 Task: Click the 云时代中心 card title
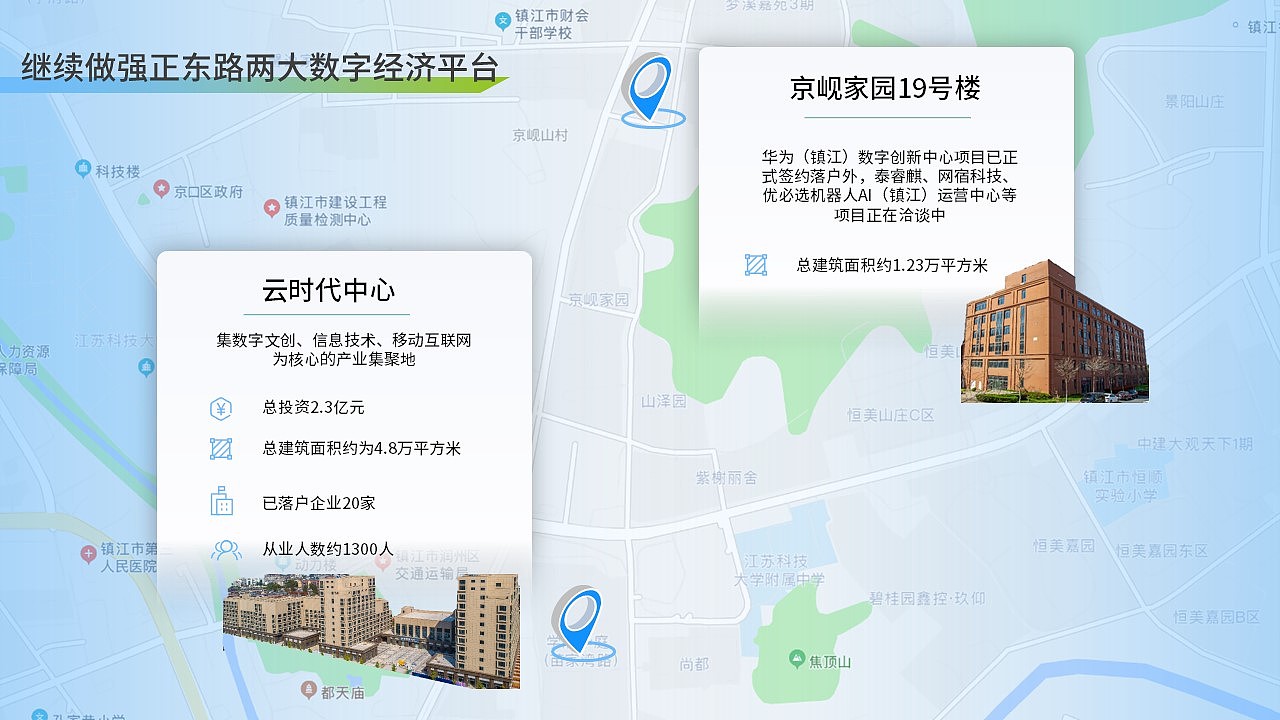click(x=327, y=291)
